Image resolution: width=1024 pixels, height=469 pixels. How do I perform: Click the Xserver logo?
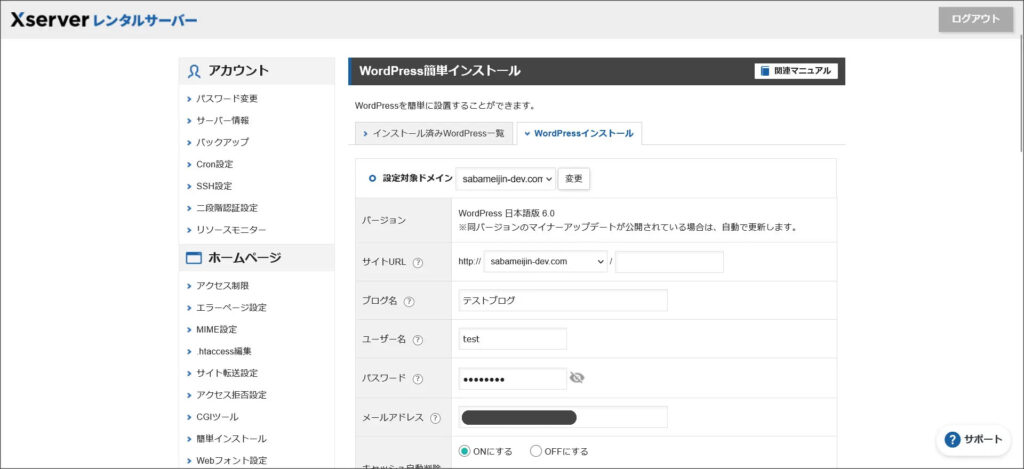(x=104, y=20)
